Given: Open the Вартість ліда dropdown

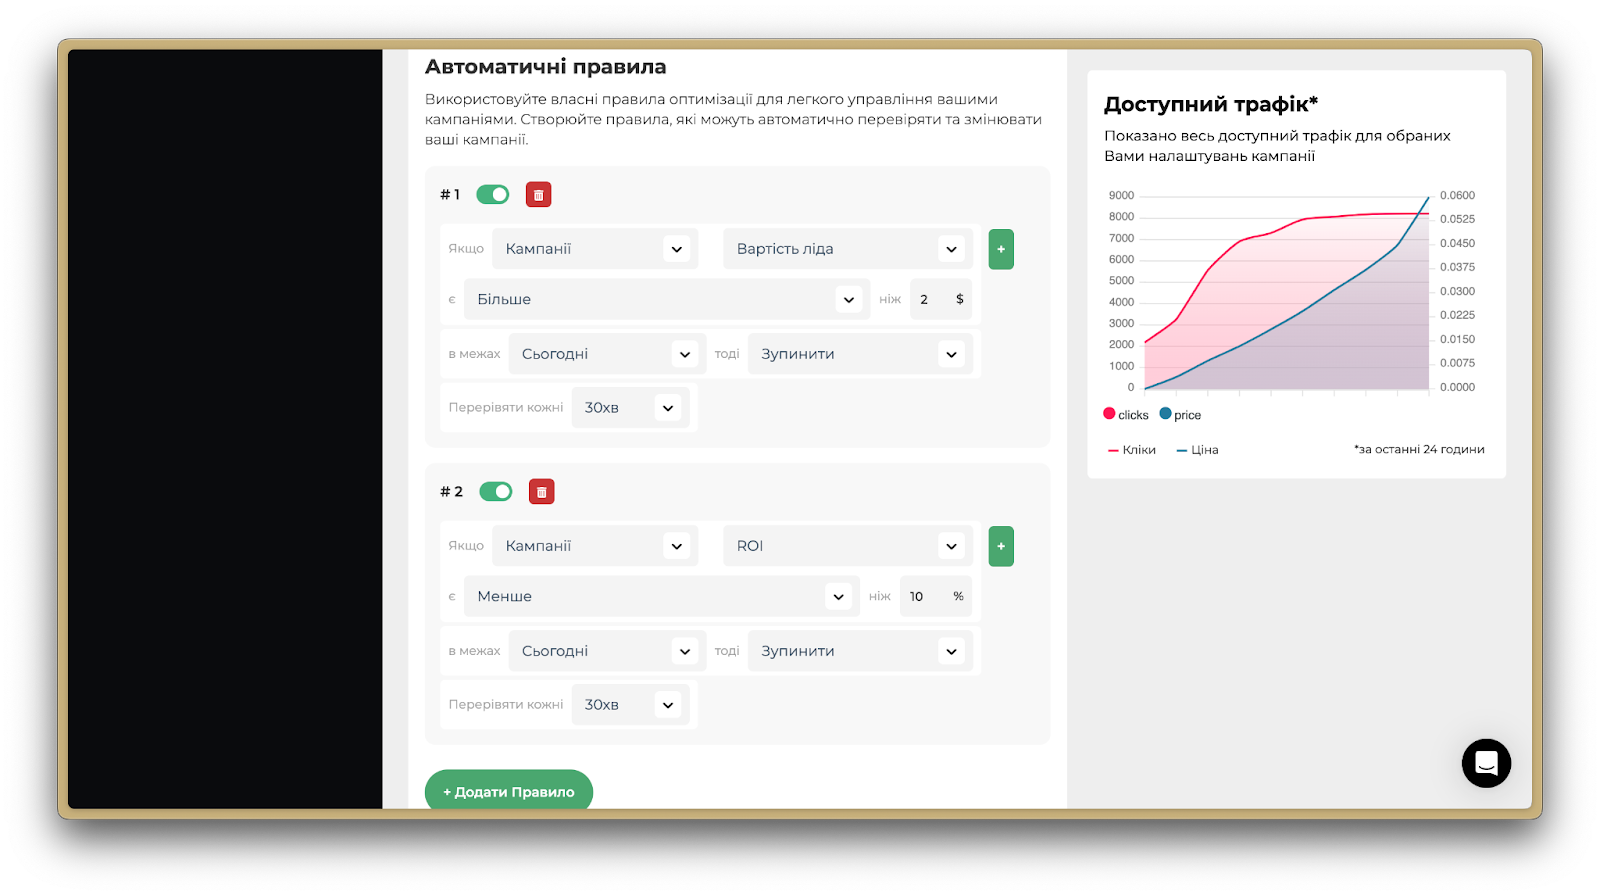Looking at the screenshot, I should click(848, 249).
